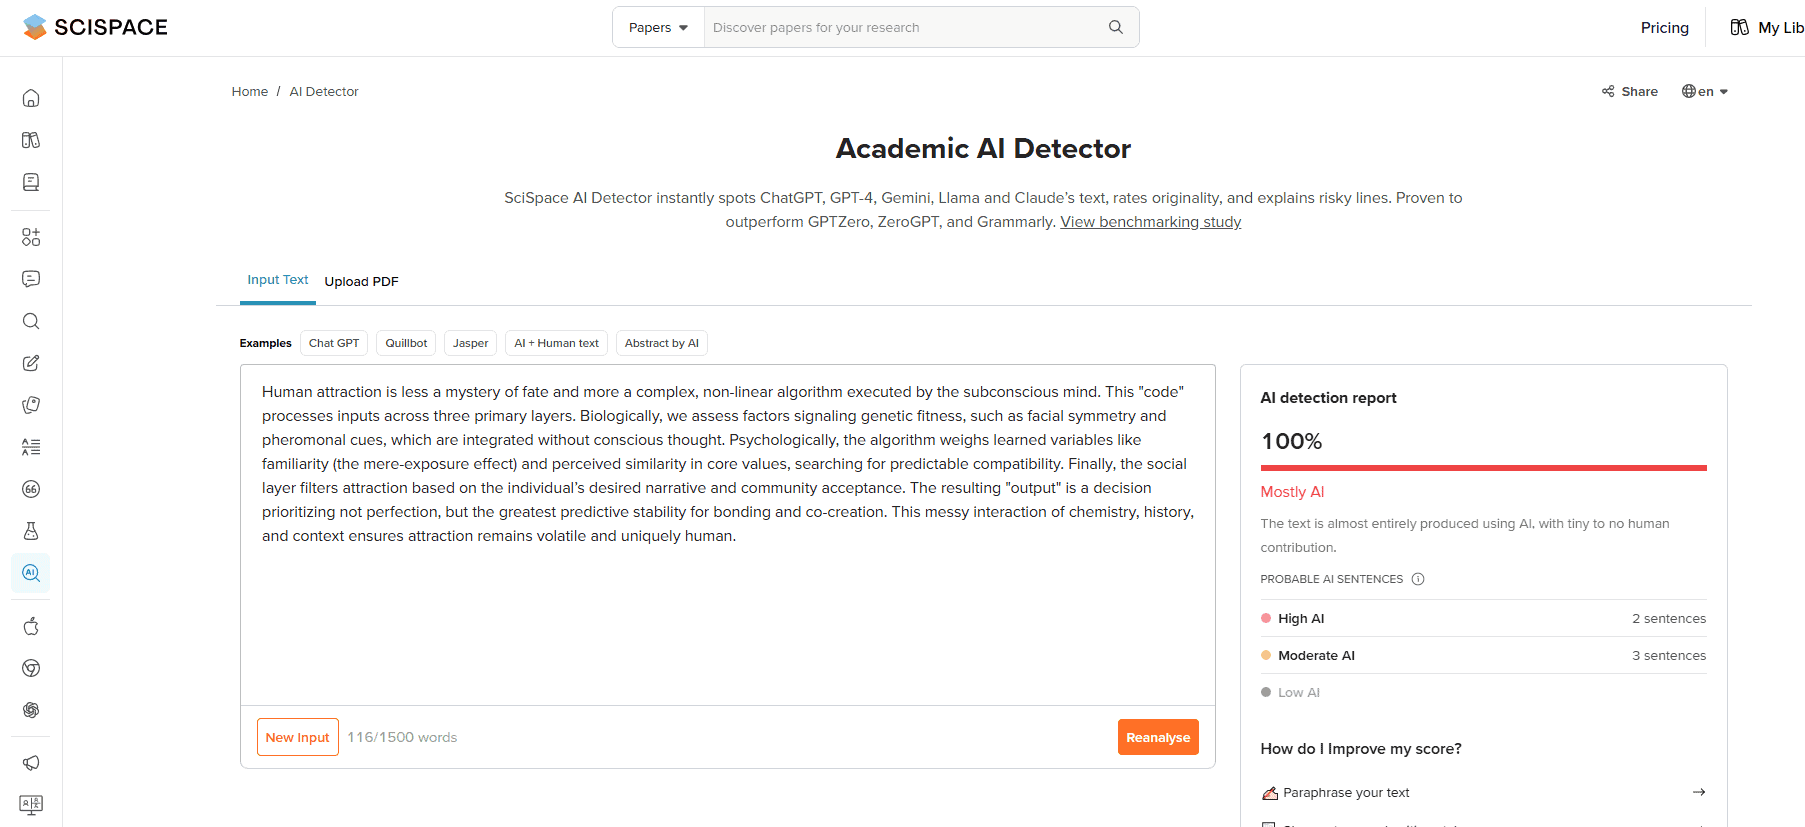Screen dimensions: 1805x827
Task: Switch to the Upload PDF tab
Action: click(361, 281)
